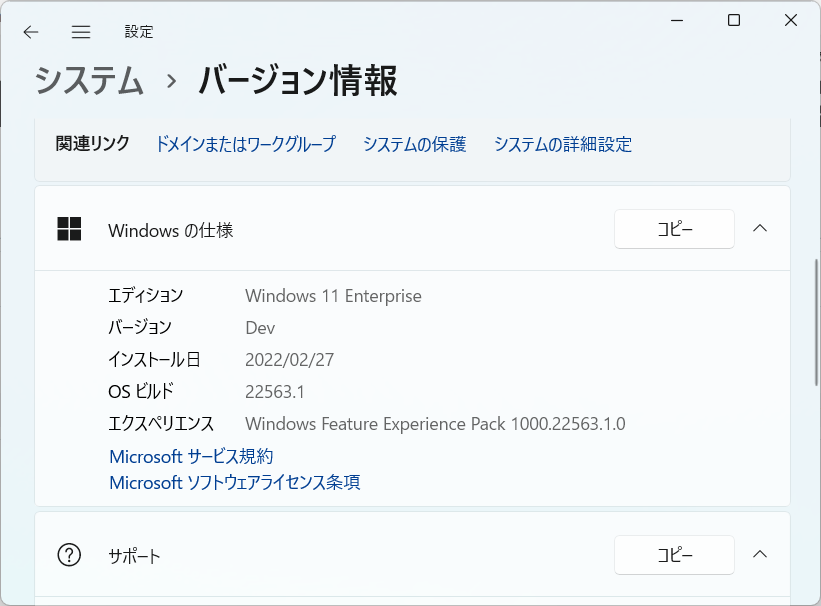This screenshot has height=606, width=821.
Task: Copy the Windows の仕様 details
Action: pyautogui.click(x=674, y=229)
